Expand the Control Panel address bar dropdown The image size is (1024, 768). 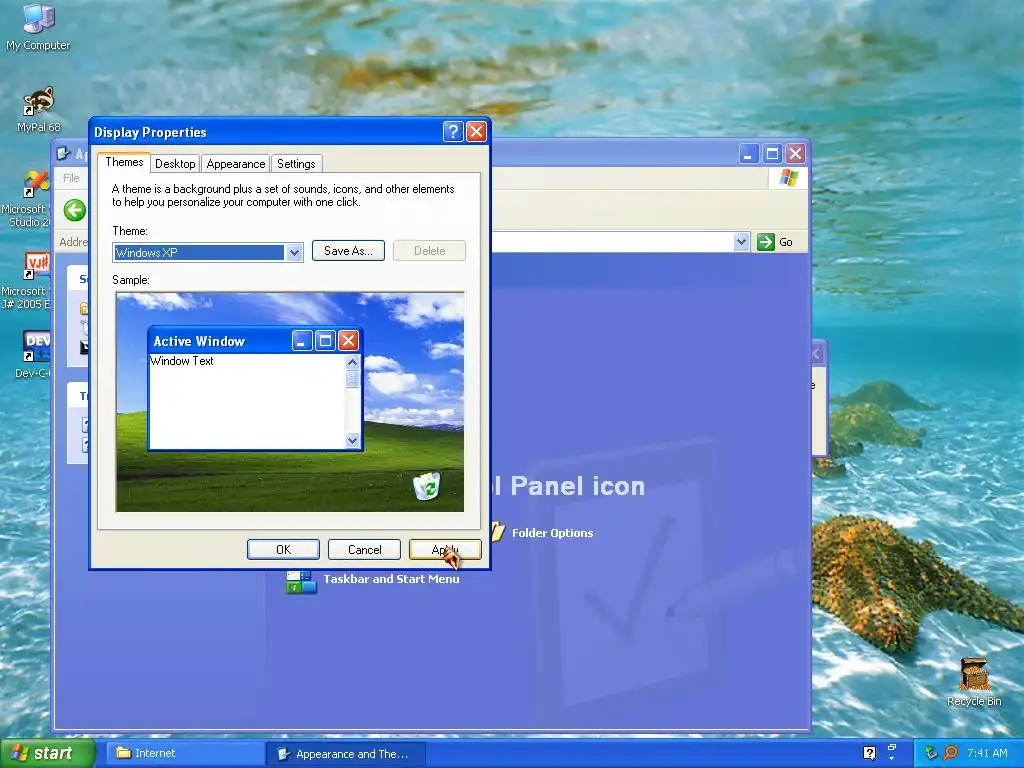point(741,242)
